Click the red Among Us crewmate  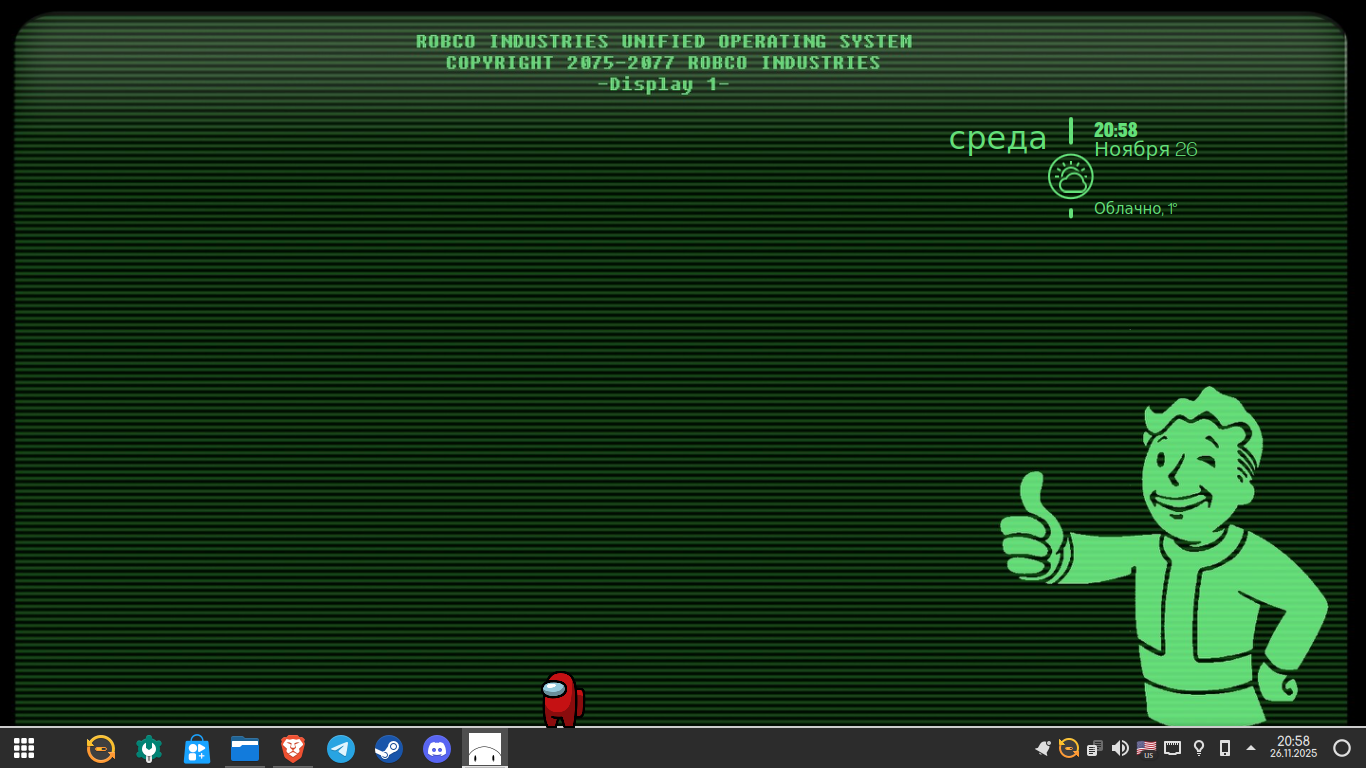(562, 699)
